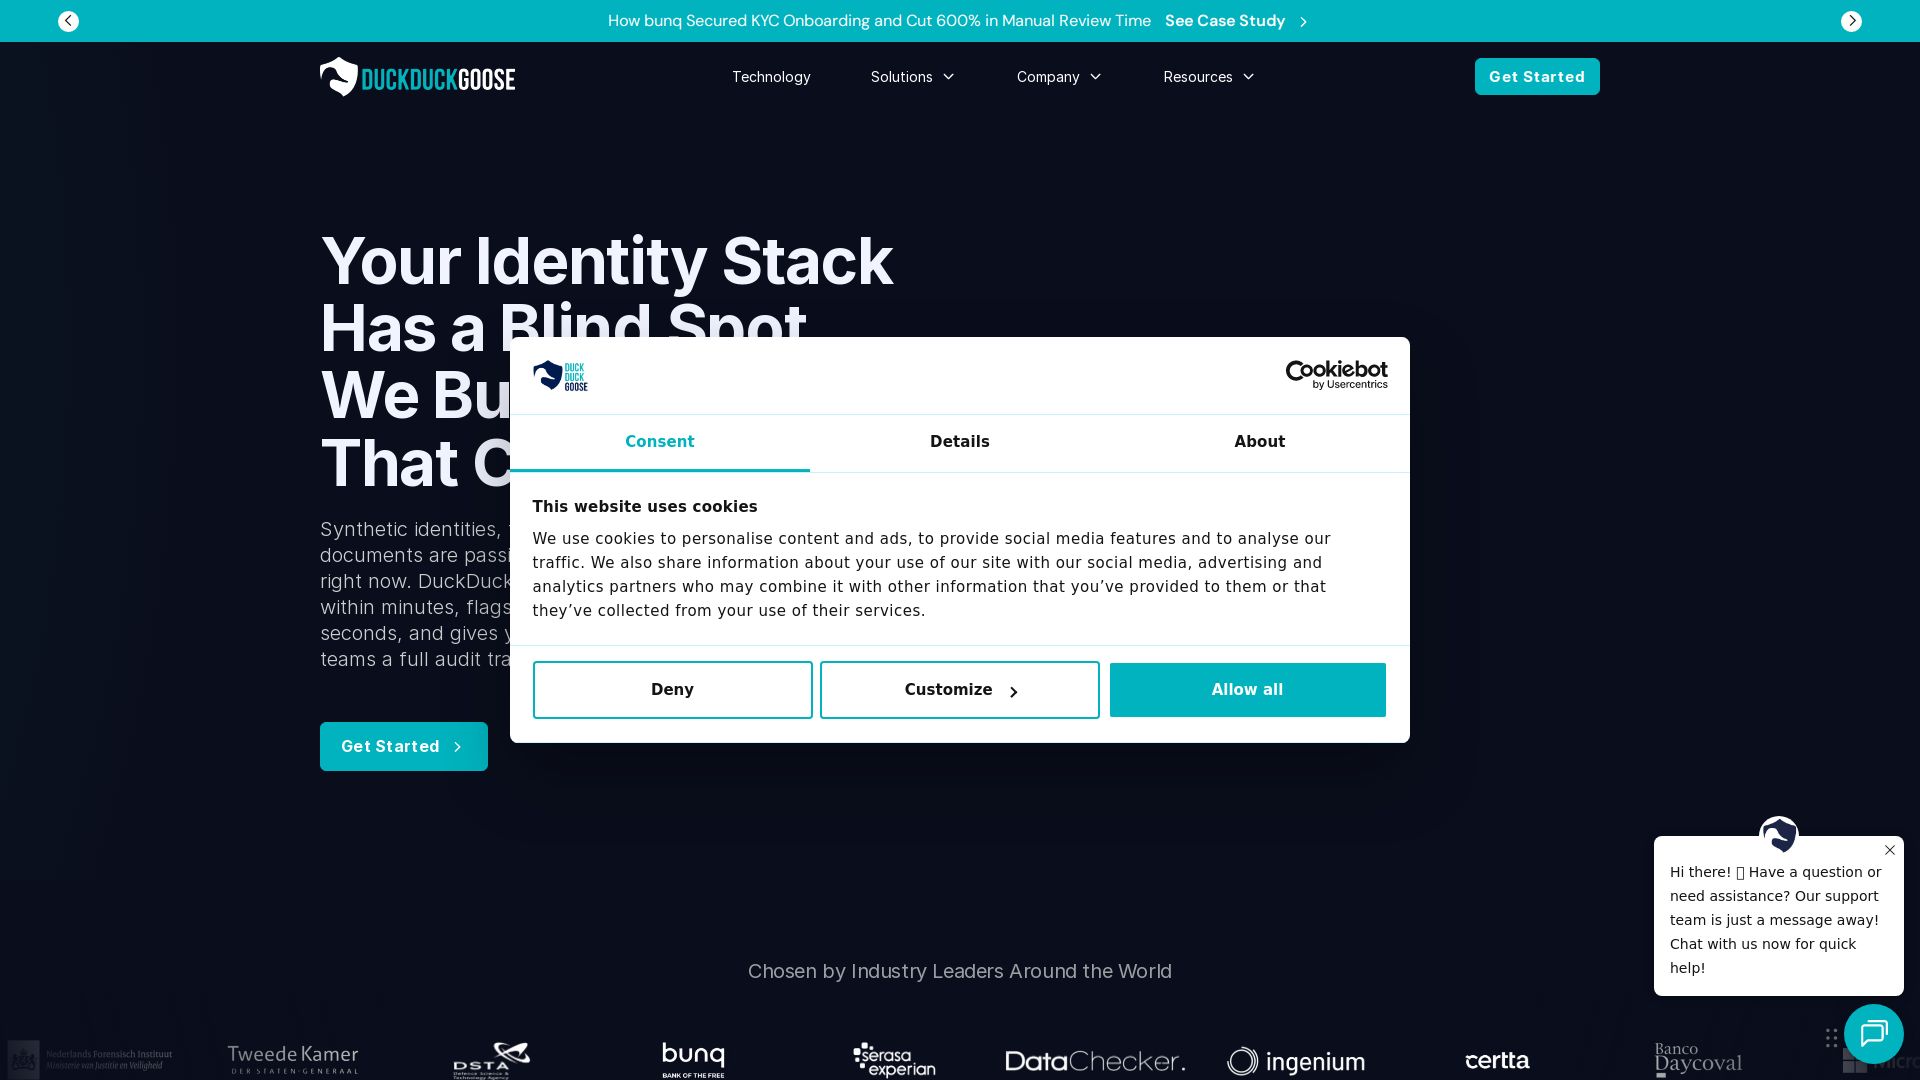Click the Banco Daycoval logo
Image resolution: width=1920 pixels, height=1080 pixels.
tap(1698, 1059)
